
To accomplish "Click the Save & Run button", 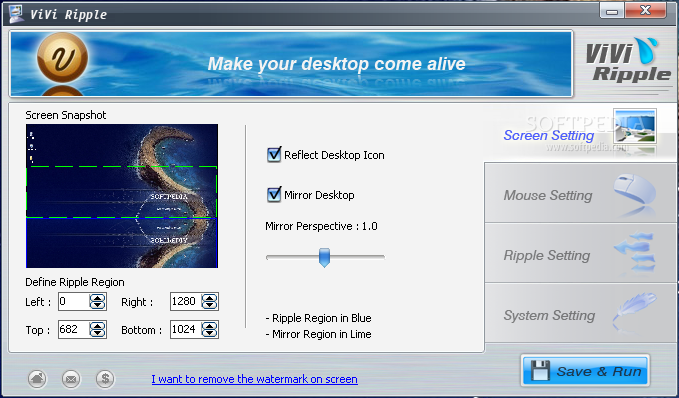I will tap(585, 371).
